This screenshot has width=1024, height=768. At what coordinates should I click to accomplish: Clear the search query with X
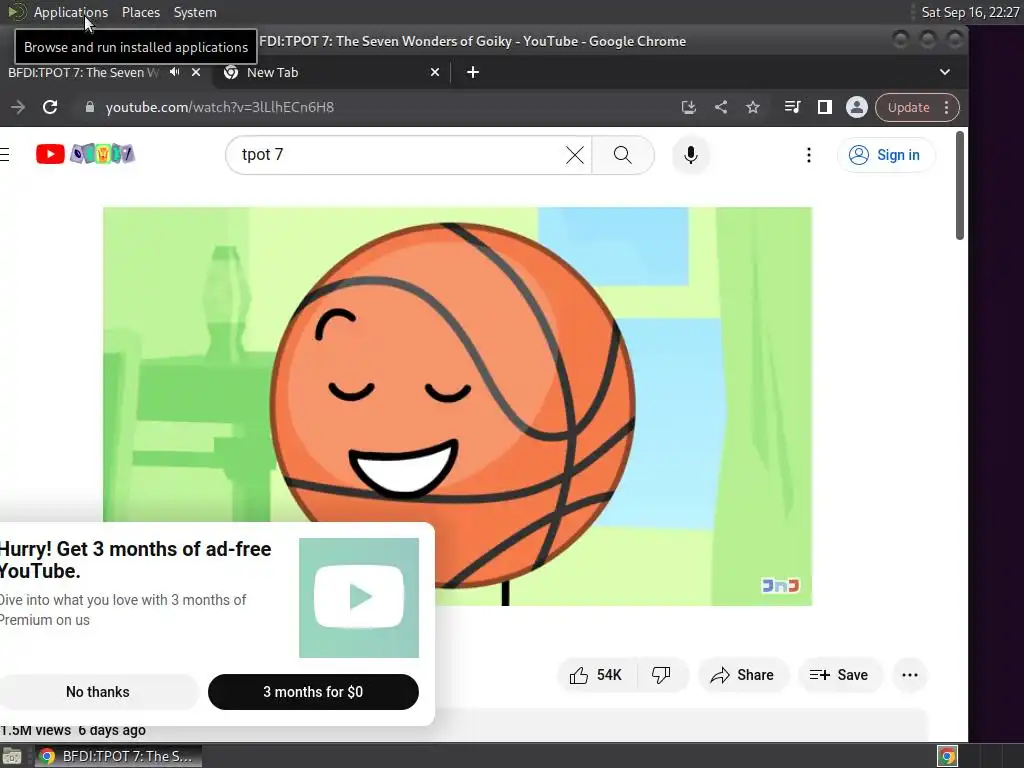coord(575,155)
